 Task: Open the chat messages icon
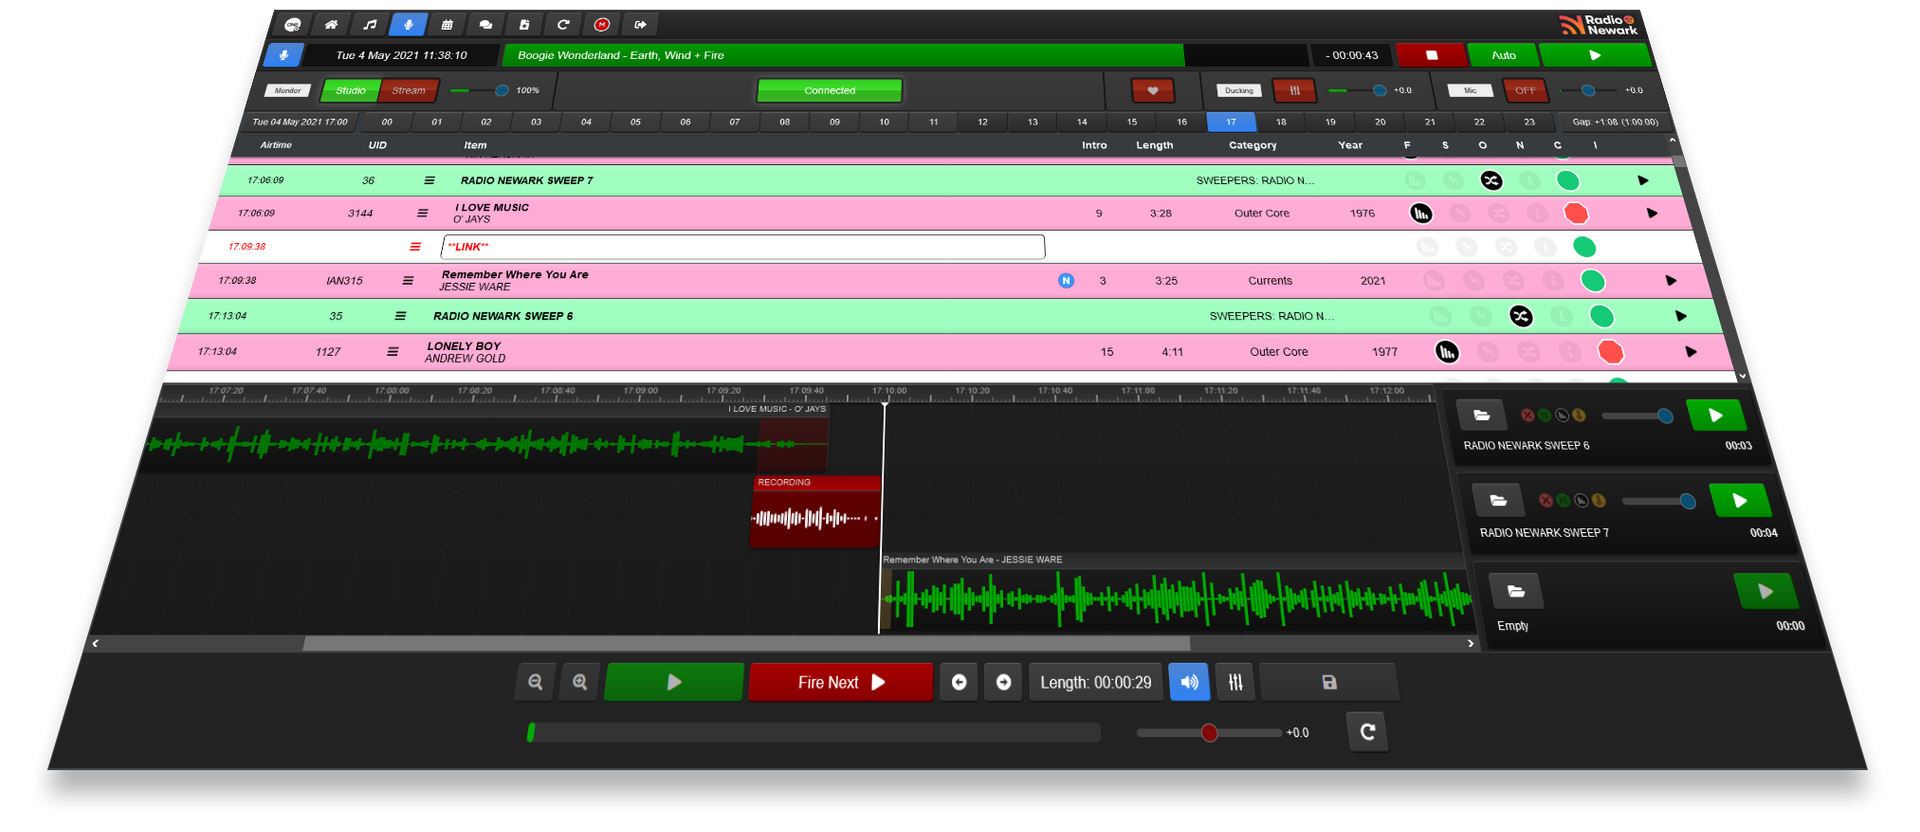(x=486, y=25)
